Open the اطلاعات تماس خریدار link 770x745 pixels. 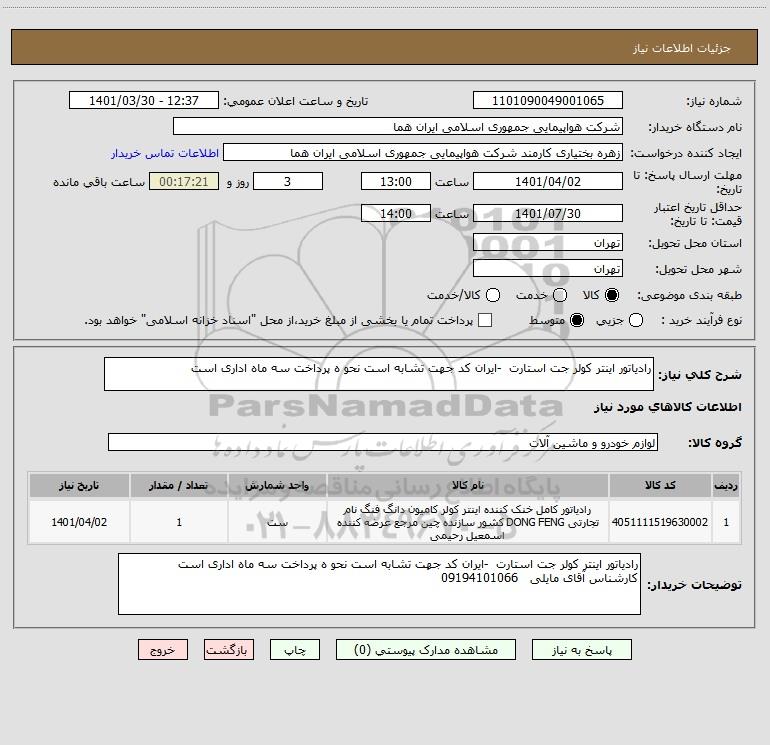165,153
